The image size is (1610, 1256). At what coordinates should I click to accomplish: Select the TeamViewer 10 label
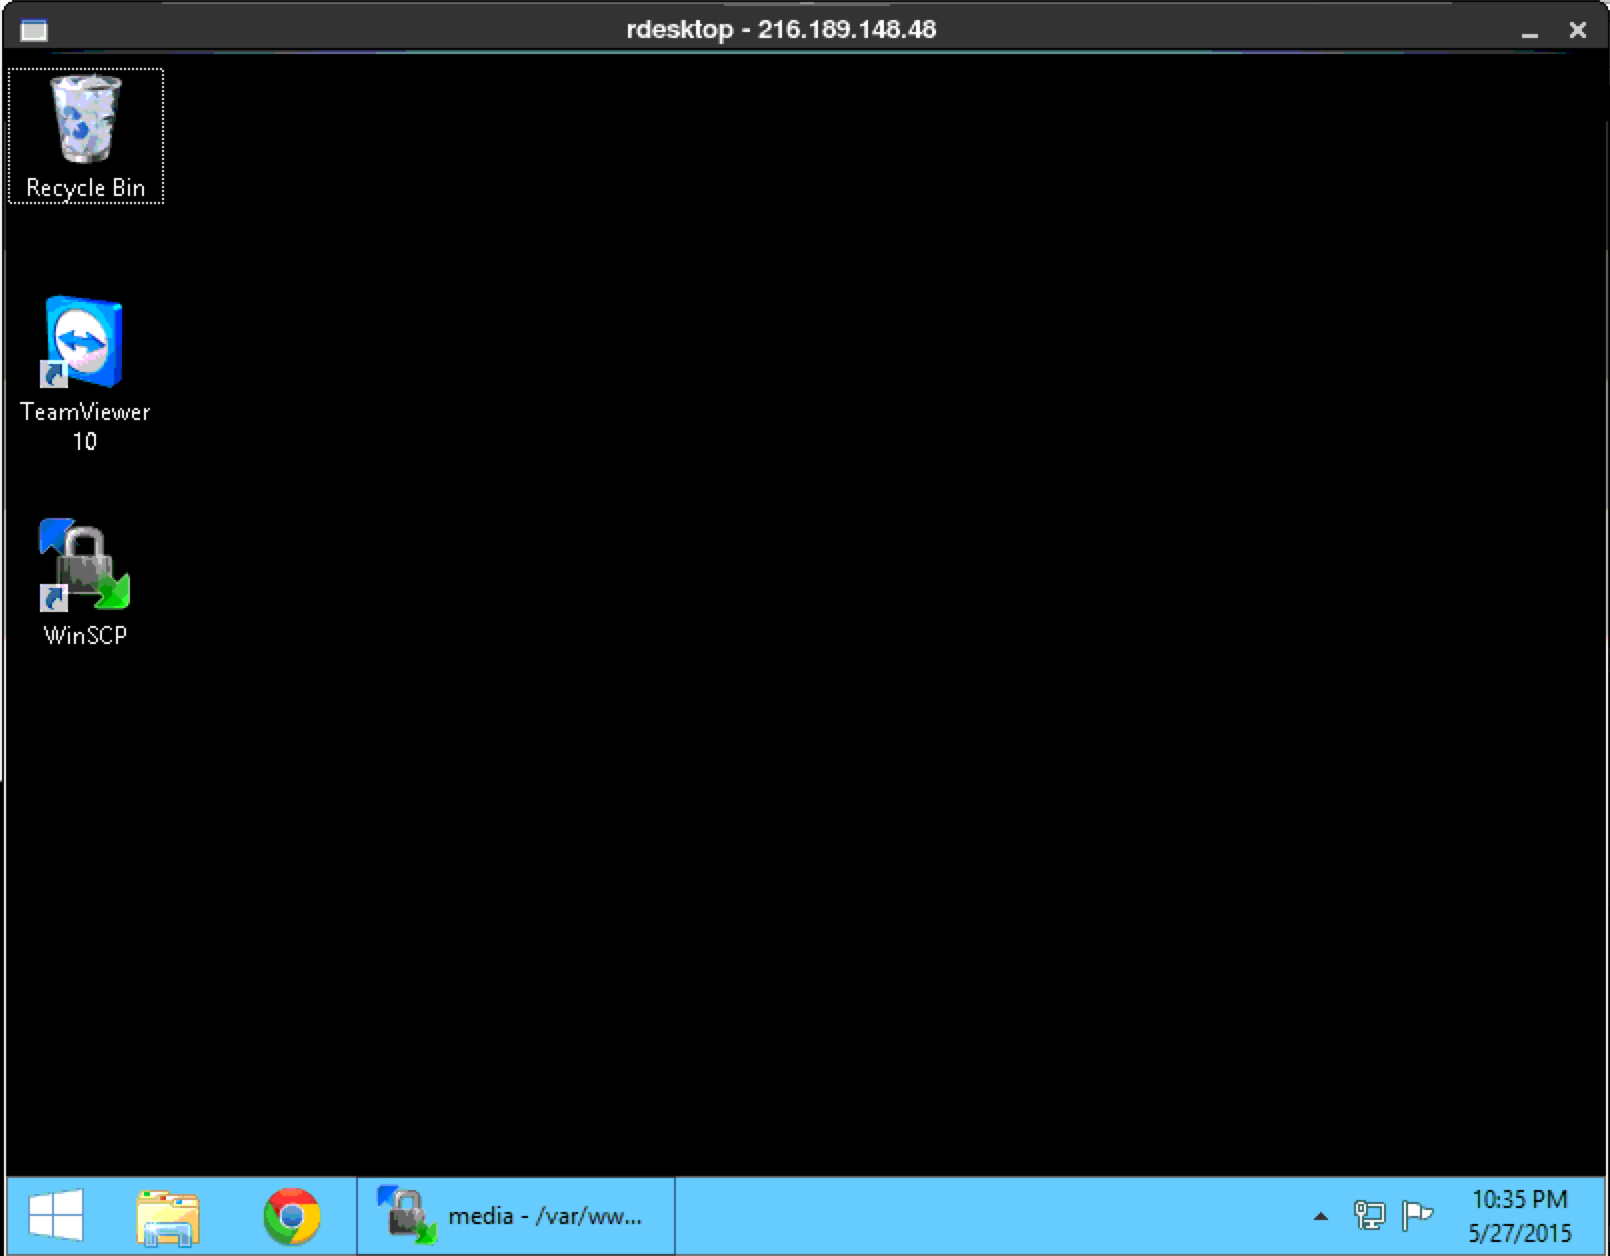point(85,412)
